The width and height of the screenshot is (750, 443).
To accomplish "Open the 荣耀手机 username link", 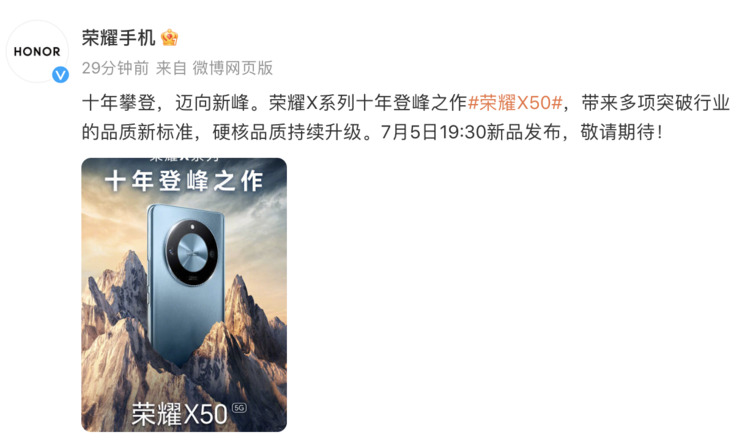I will click(x=119, y=37).
